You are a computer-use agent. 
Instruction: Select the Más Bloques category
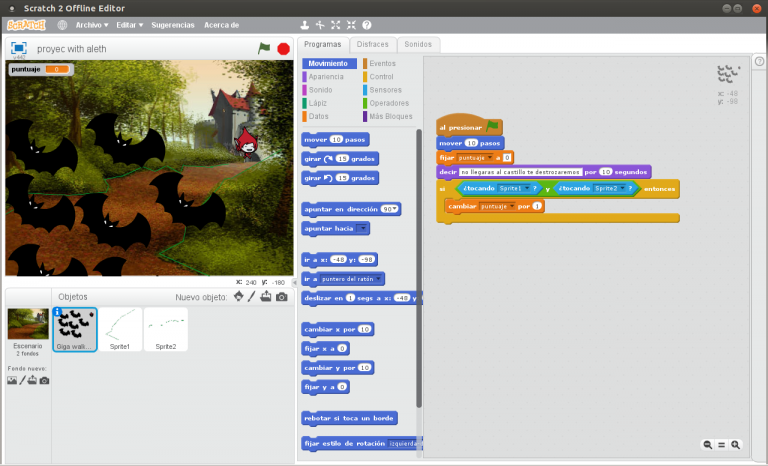coord(388,116)
